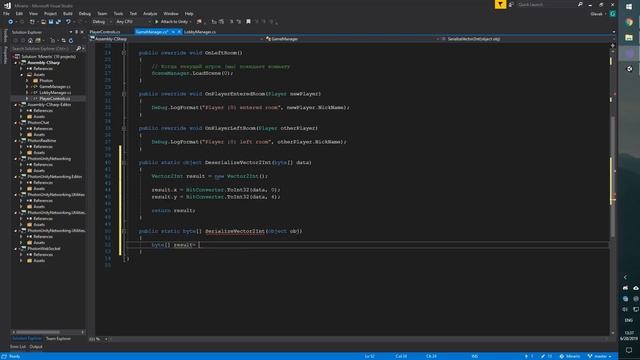Click the Attach to Unity button
Screen dimensions: 640x360
[171, 22]
